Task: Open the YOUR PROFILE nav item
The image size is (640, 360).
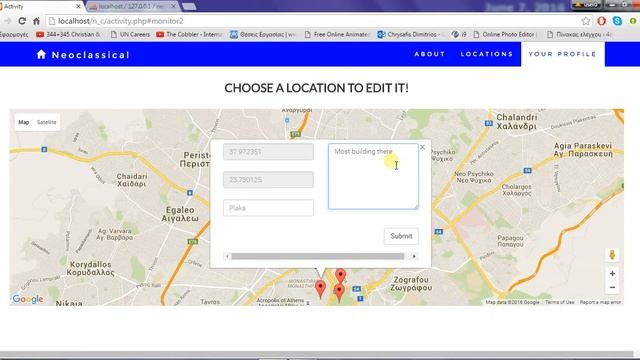Action: [562, 54]
